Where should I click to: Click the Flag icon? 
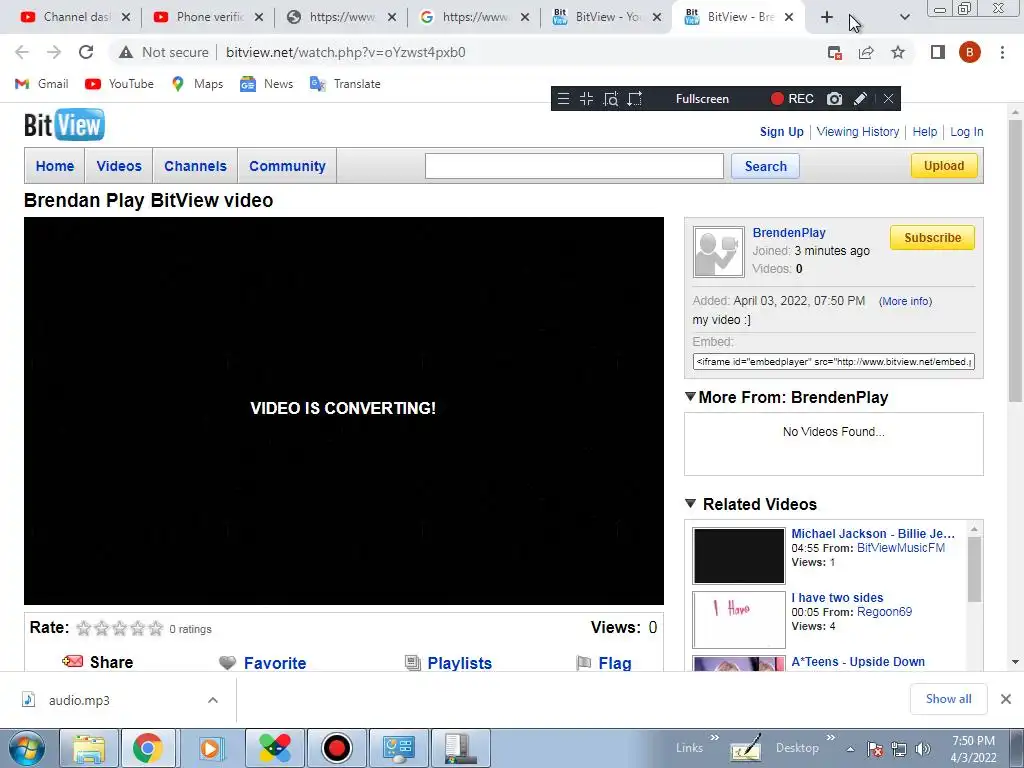(583, 663)
